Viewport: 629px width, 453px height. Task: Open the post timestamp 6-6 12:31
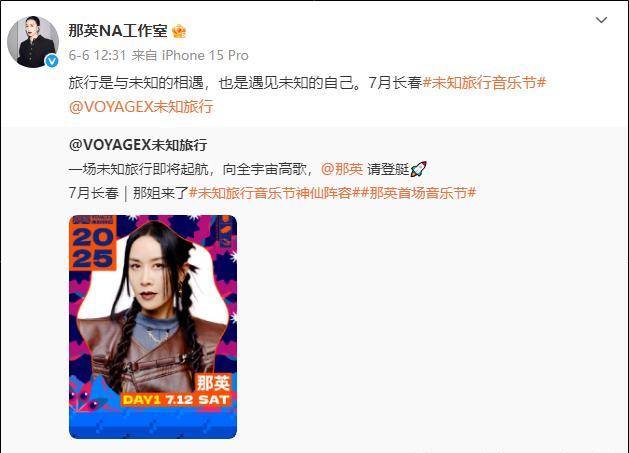[x=97, y=55]
